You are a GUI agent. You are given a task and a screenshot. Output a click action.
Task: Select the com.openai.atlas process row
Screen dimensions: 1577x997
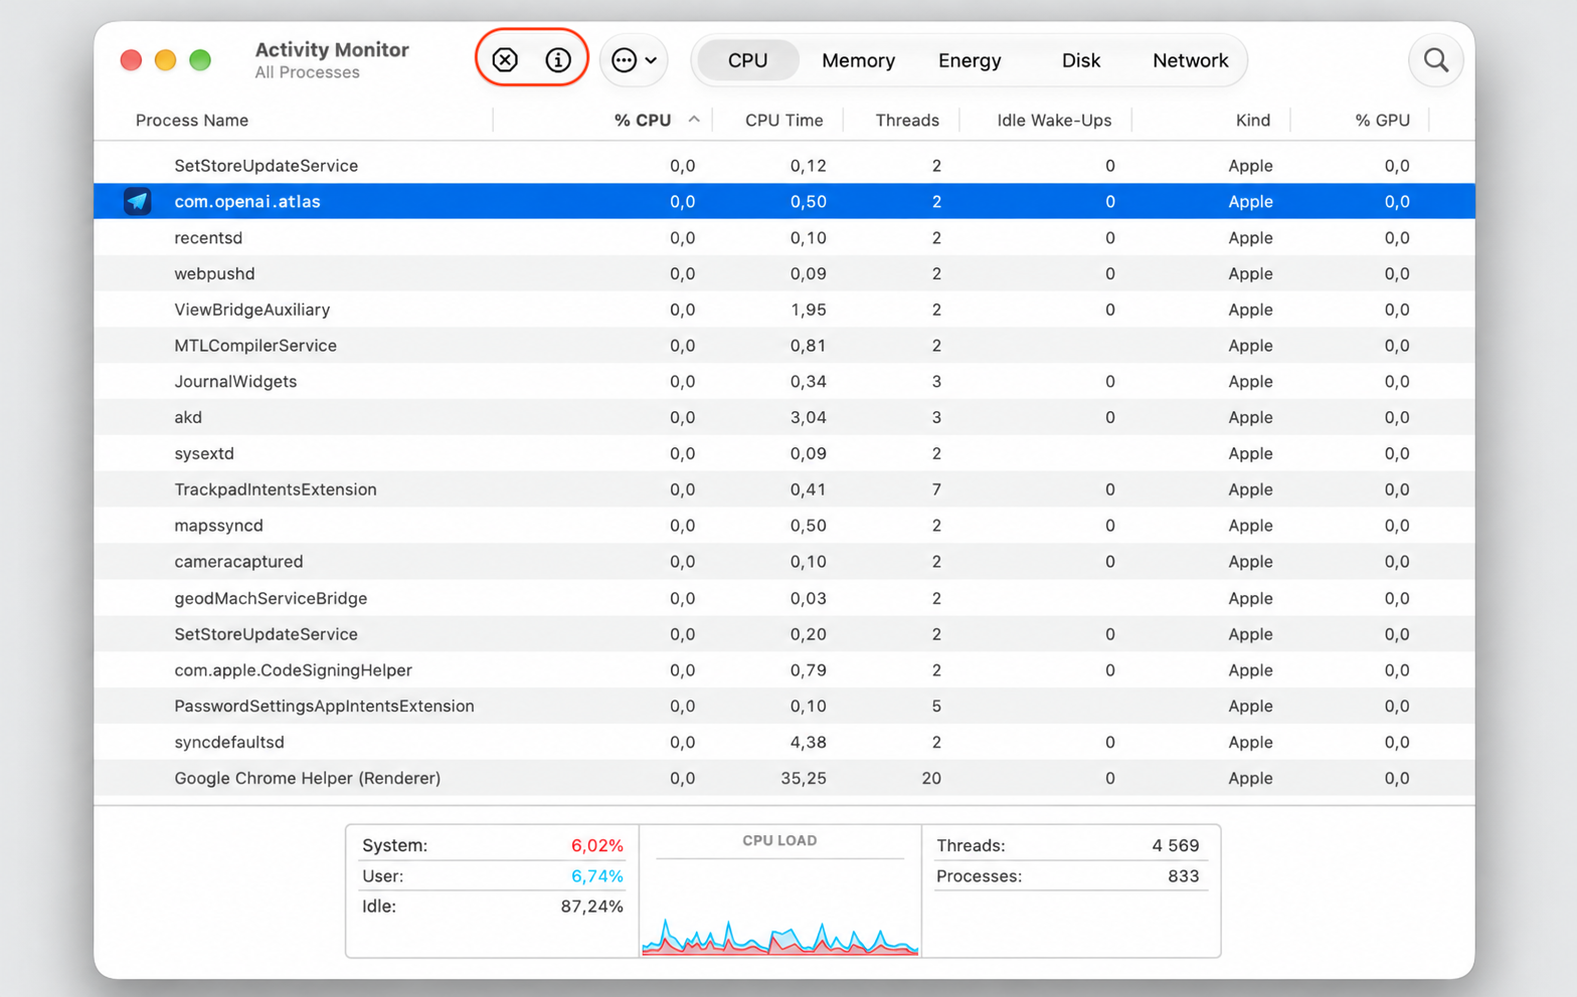point(784,201)
